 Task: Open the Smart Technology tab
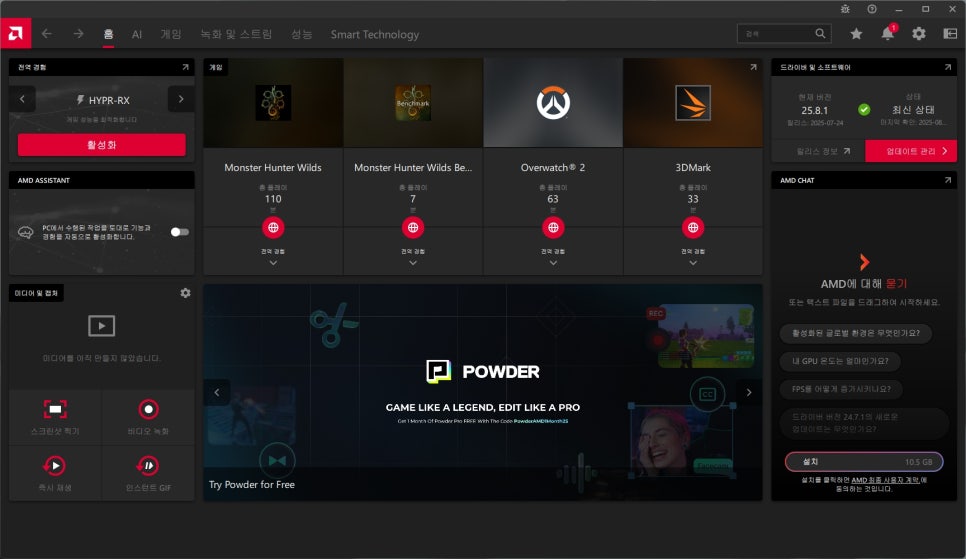tap(375, 35)
